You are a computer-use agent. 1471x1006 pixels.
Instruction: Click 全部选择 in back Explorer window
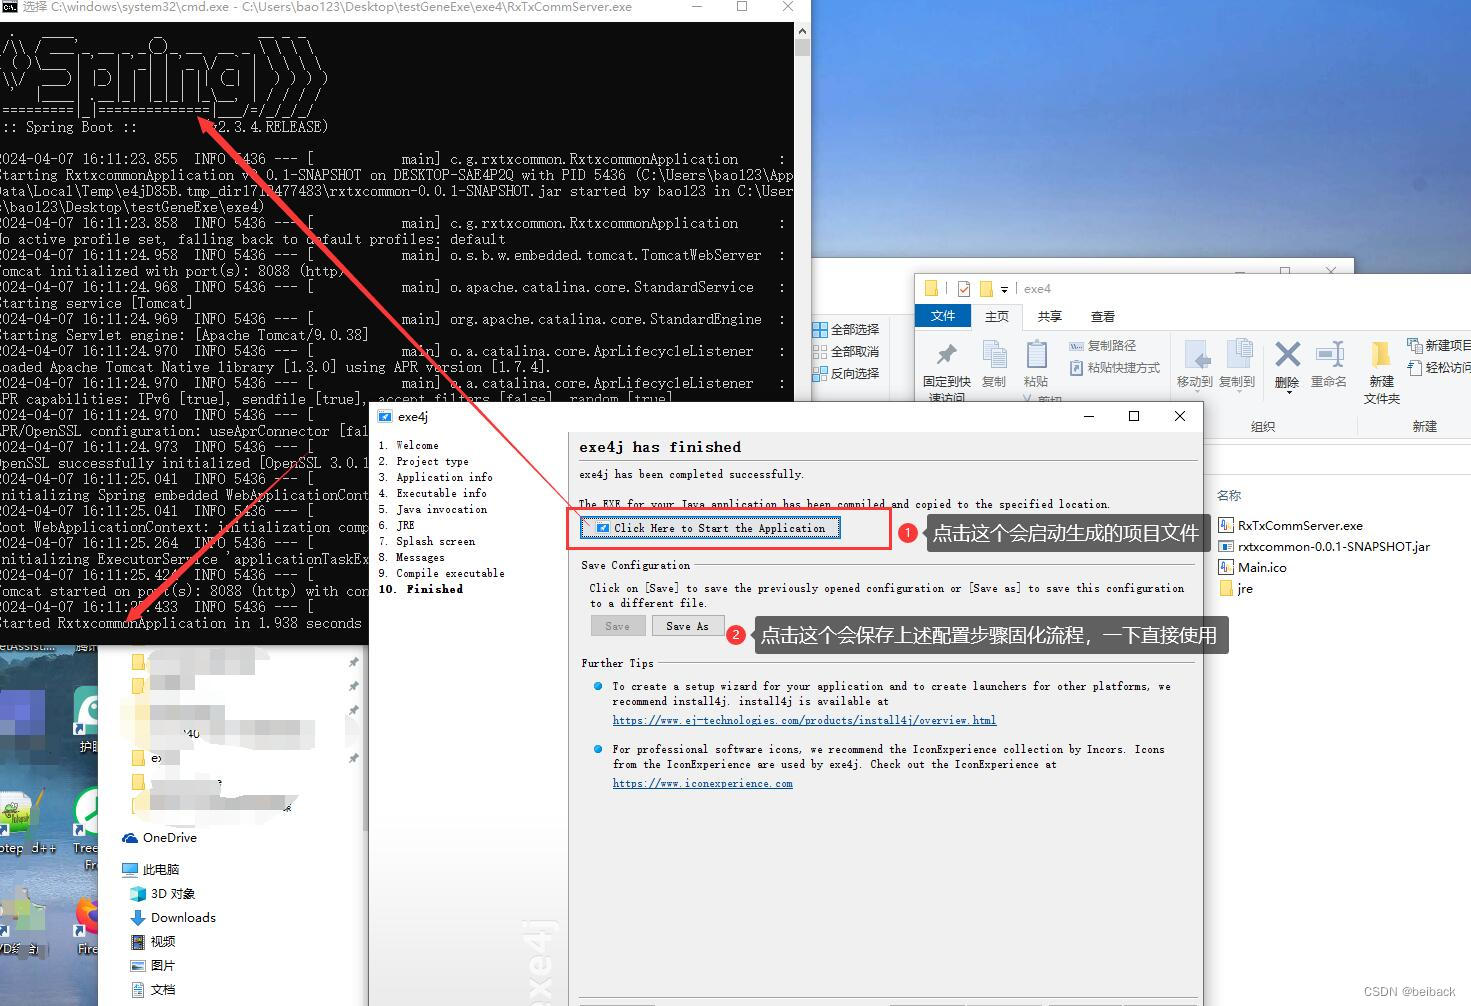click(x=846, y=329)
